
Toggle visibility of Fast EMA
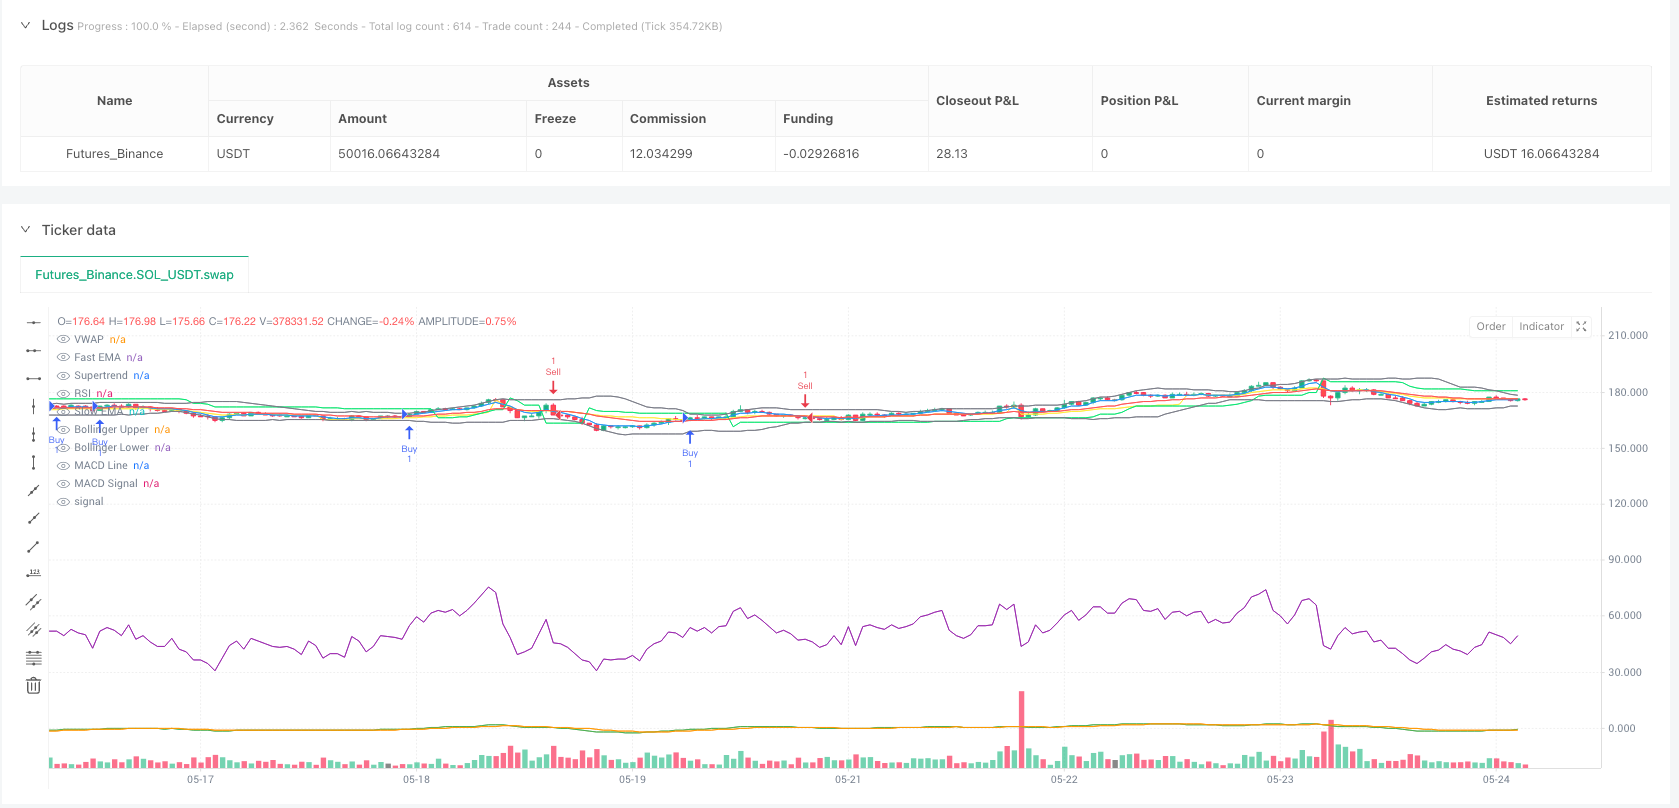(63, 358)
